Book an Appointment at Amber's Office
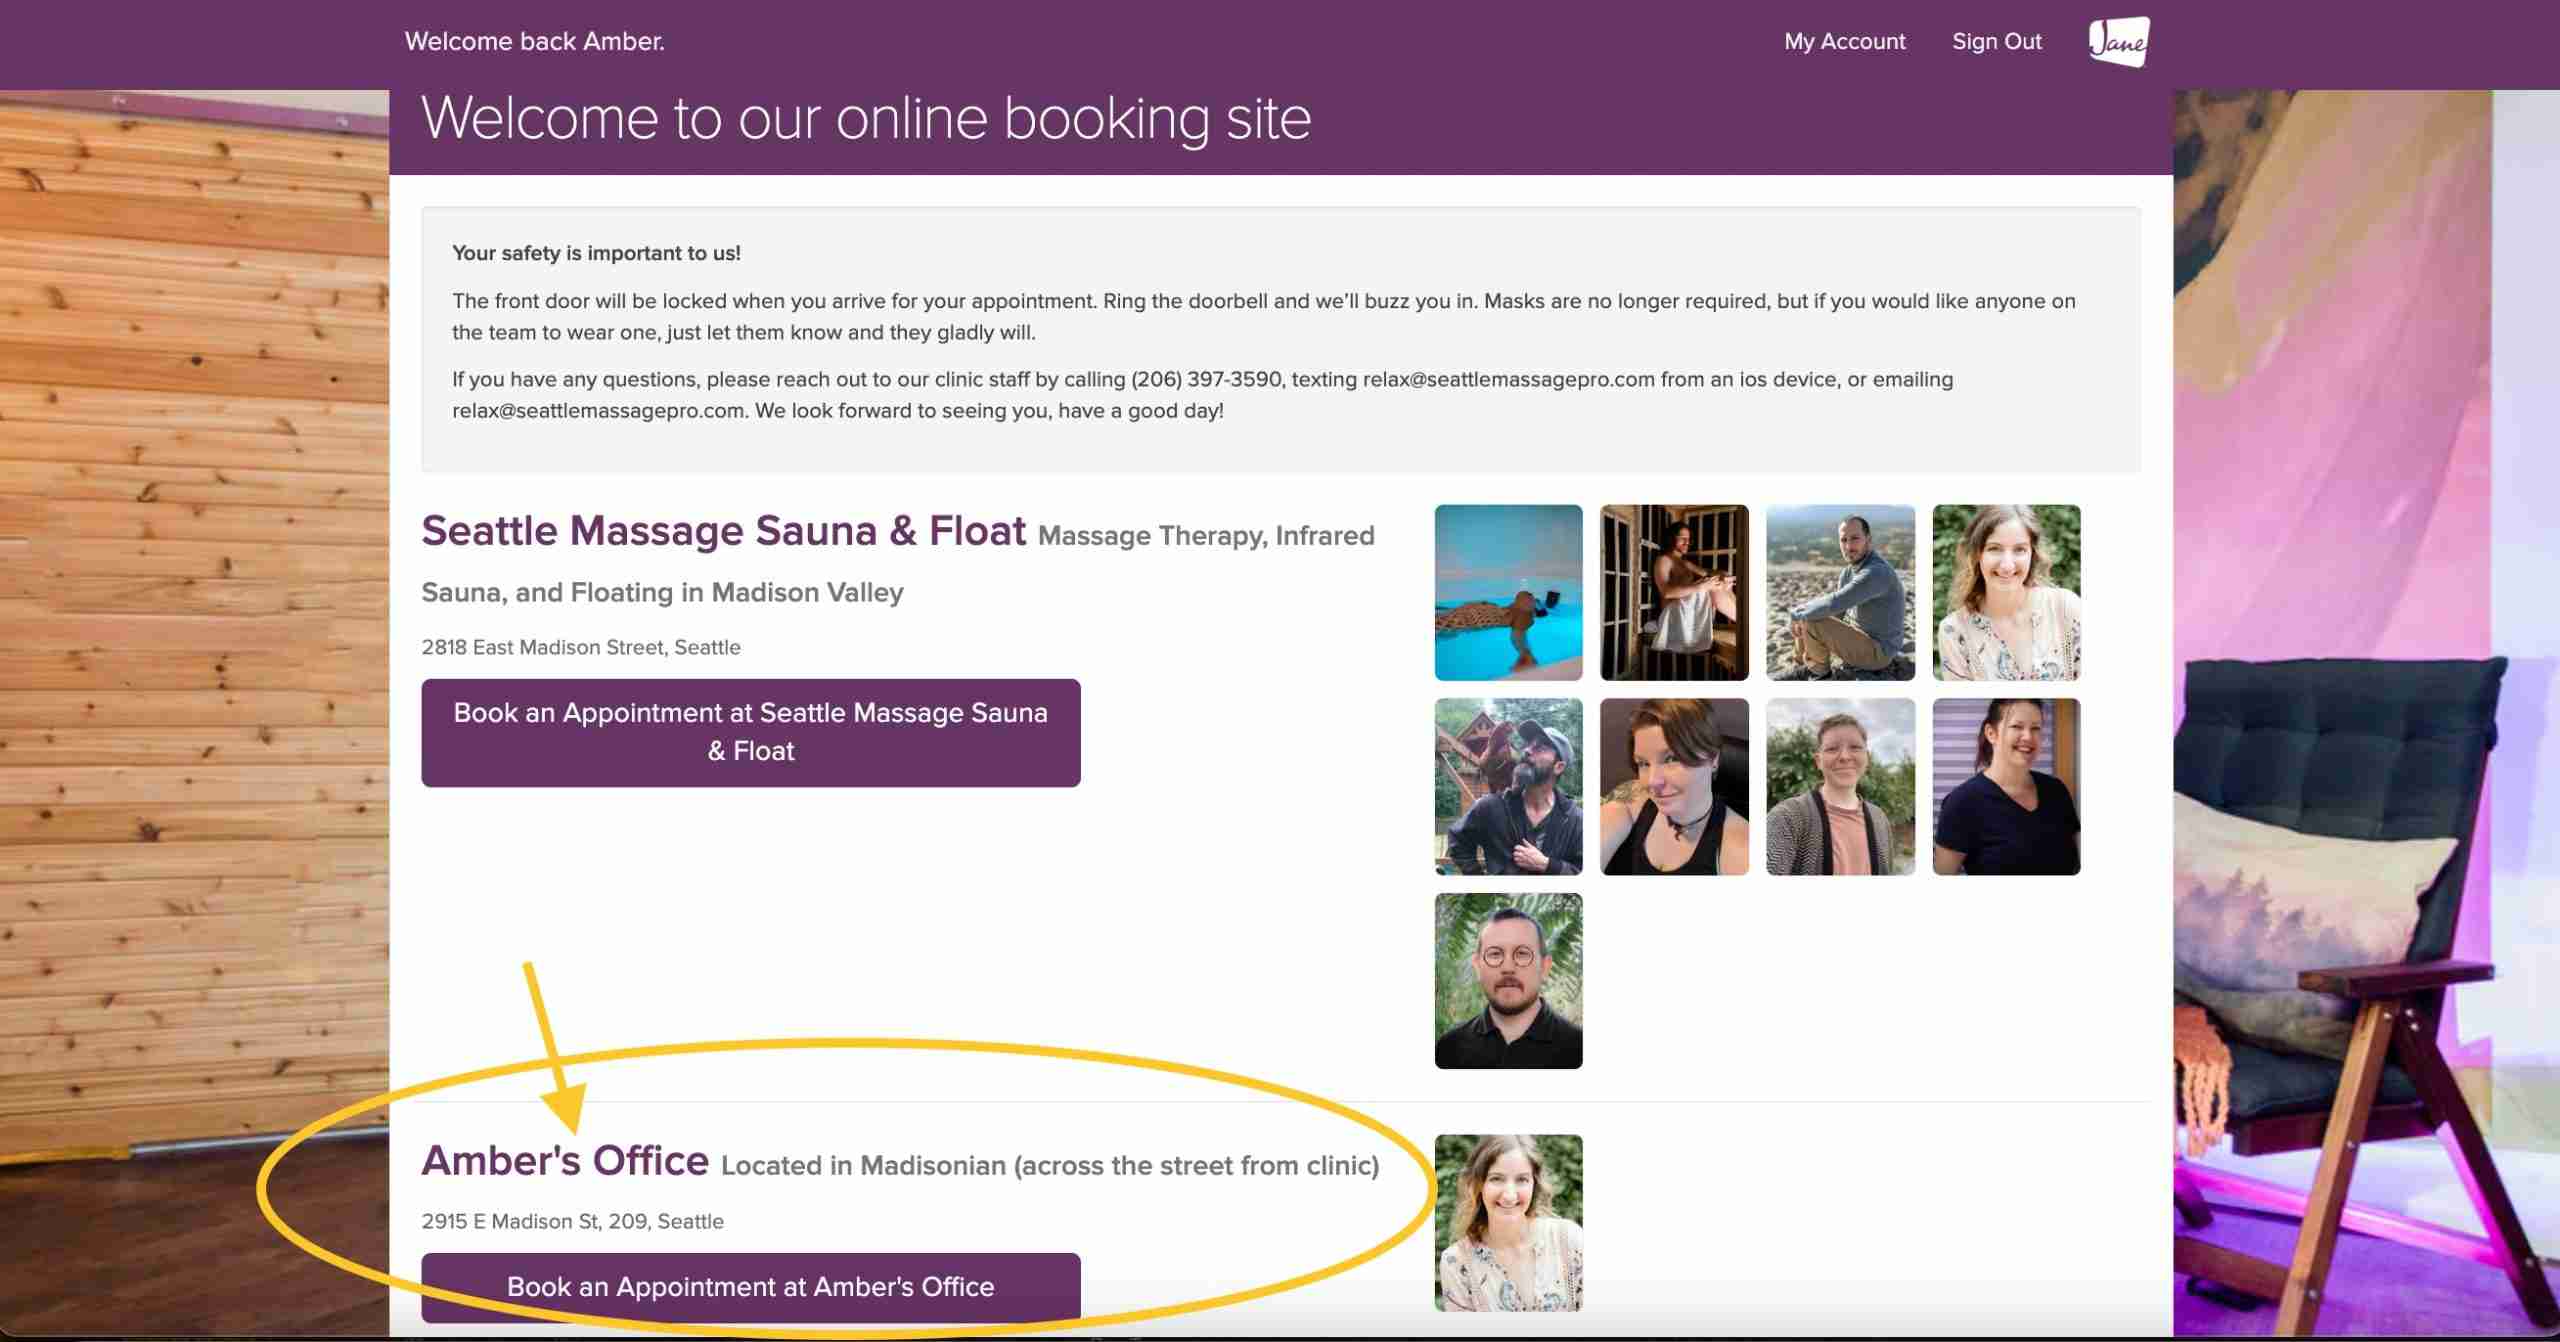This screenshot has height=1342, width=2560. click(x=751, y=1287)
